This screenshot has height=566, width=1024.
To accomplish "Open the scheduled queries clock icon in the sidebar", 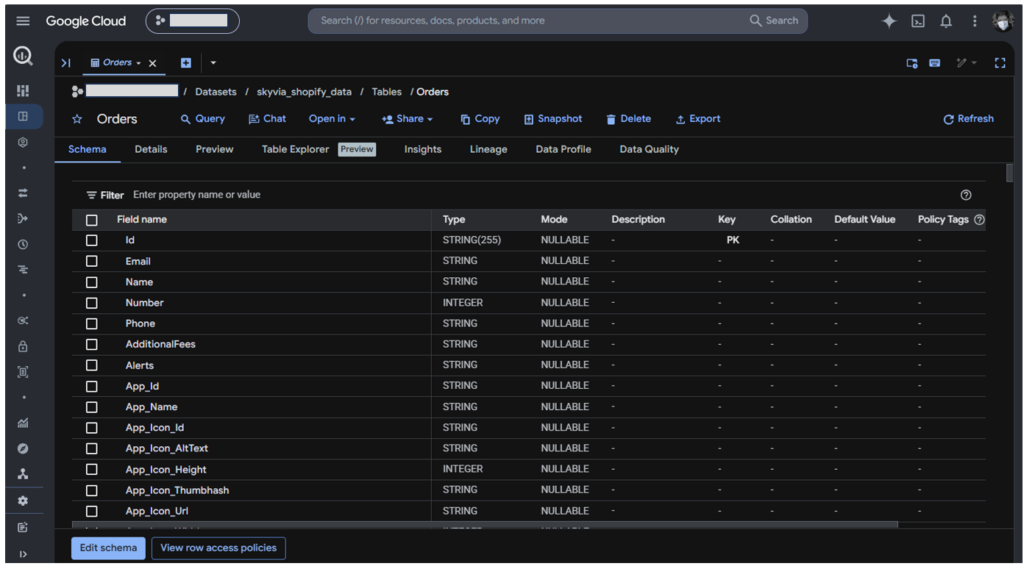I will (23, 244).
